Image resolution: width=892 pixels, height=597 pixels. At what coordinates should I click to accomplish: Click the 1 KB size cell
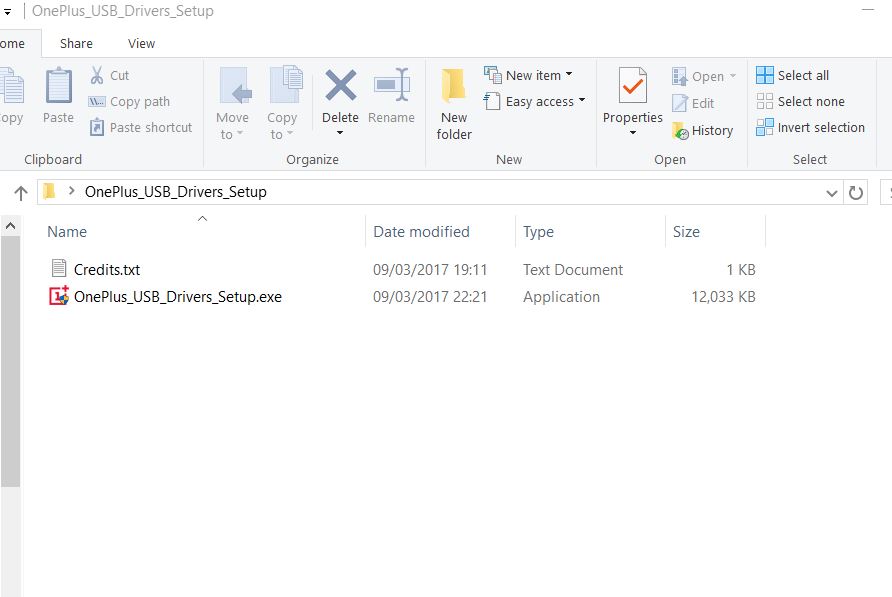pyautogui.click(x=741, y=269)
